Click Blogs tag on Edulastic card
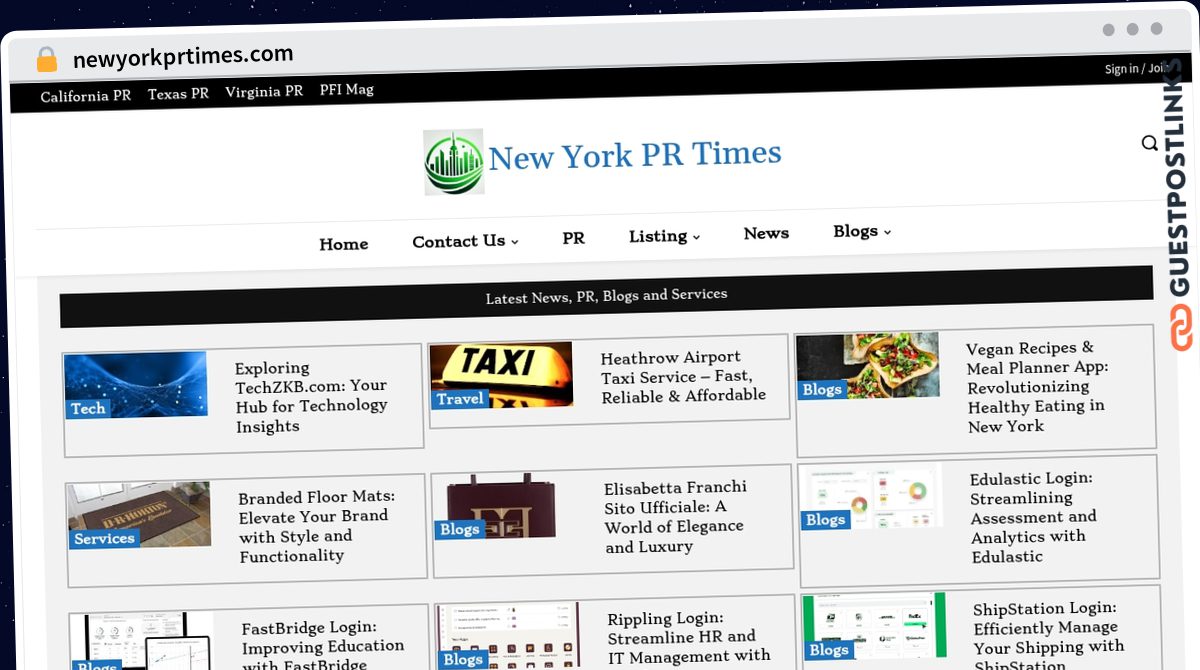Screen dimensions: 1200x670 [826, 520]
